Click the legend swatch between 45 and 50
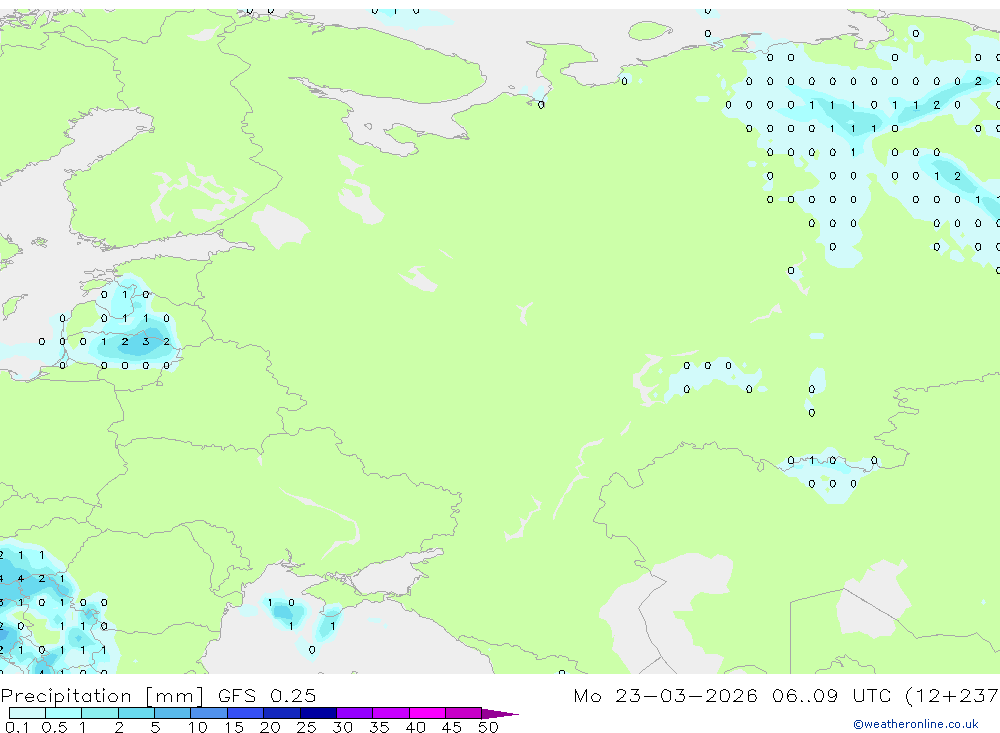Screen dimensions: 1000x733 [464, 713]
